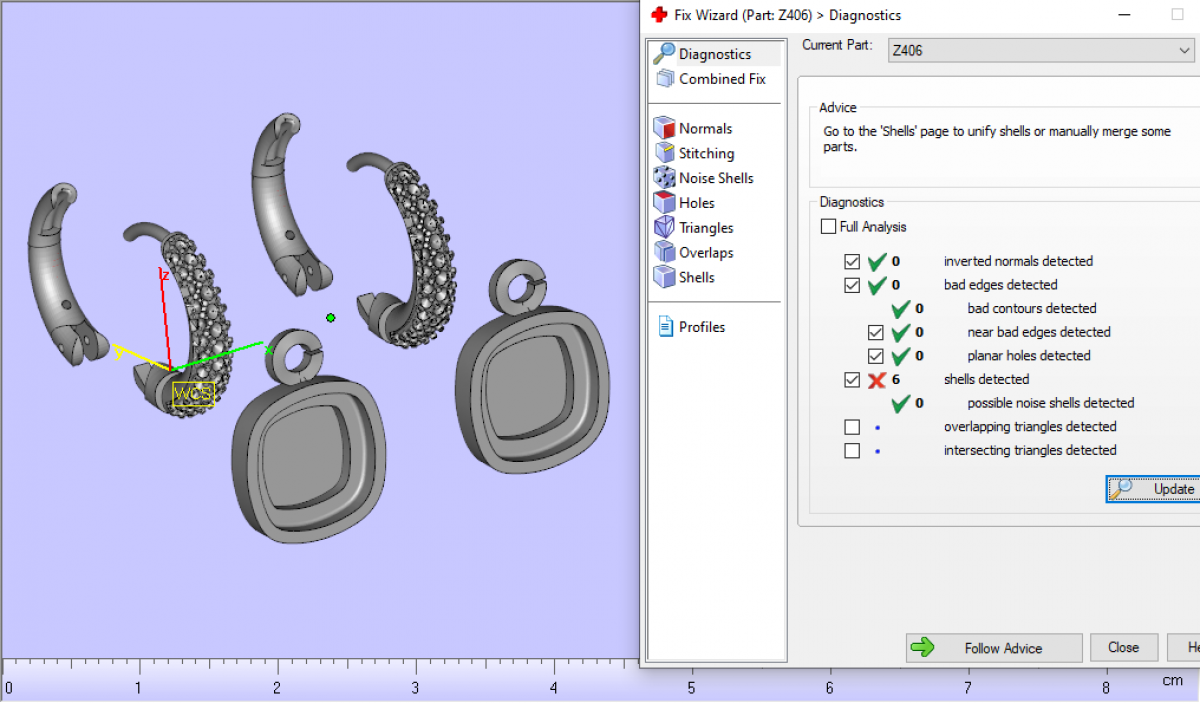The image size is (1200, 703).
Task: Open the Triangles fix page
Action: [706, 228]
